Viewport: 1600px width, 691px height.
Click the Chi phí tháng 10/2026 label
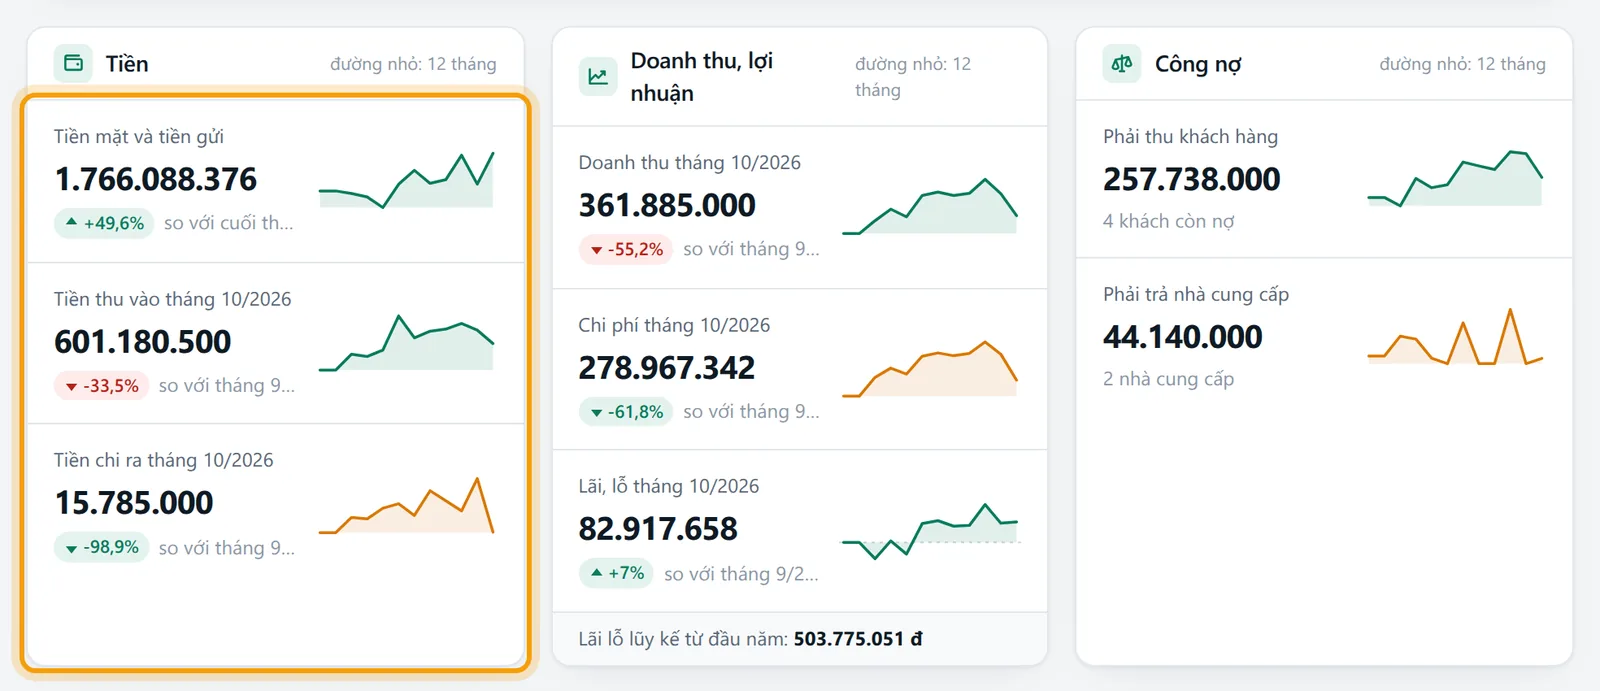tap(675, 326)
